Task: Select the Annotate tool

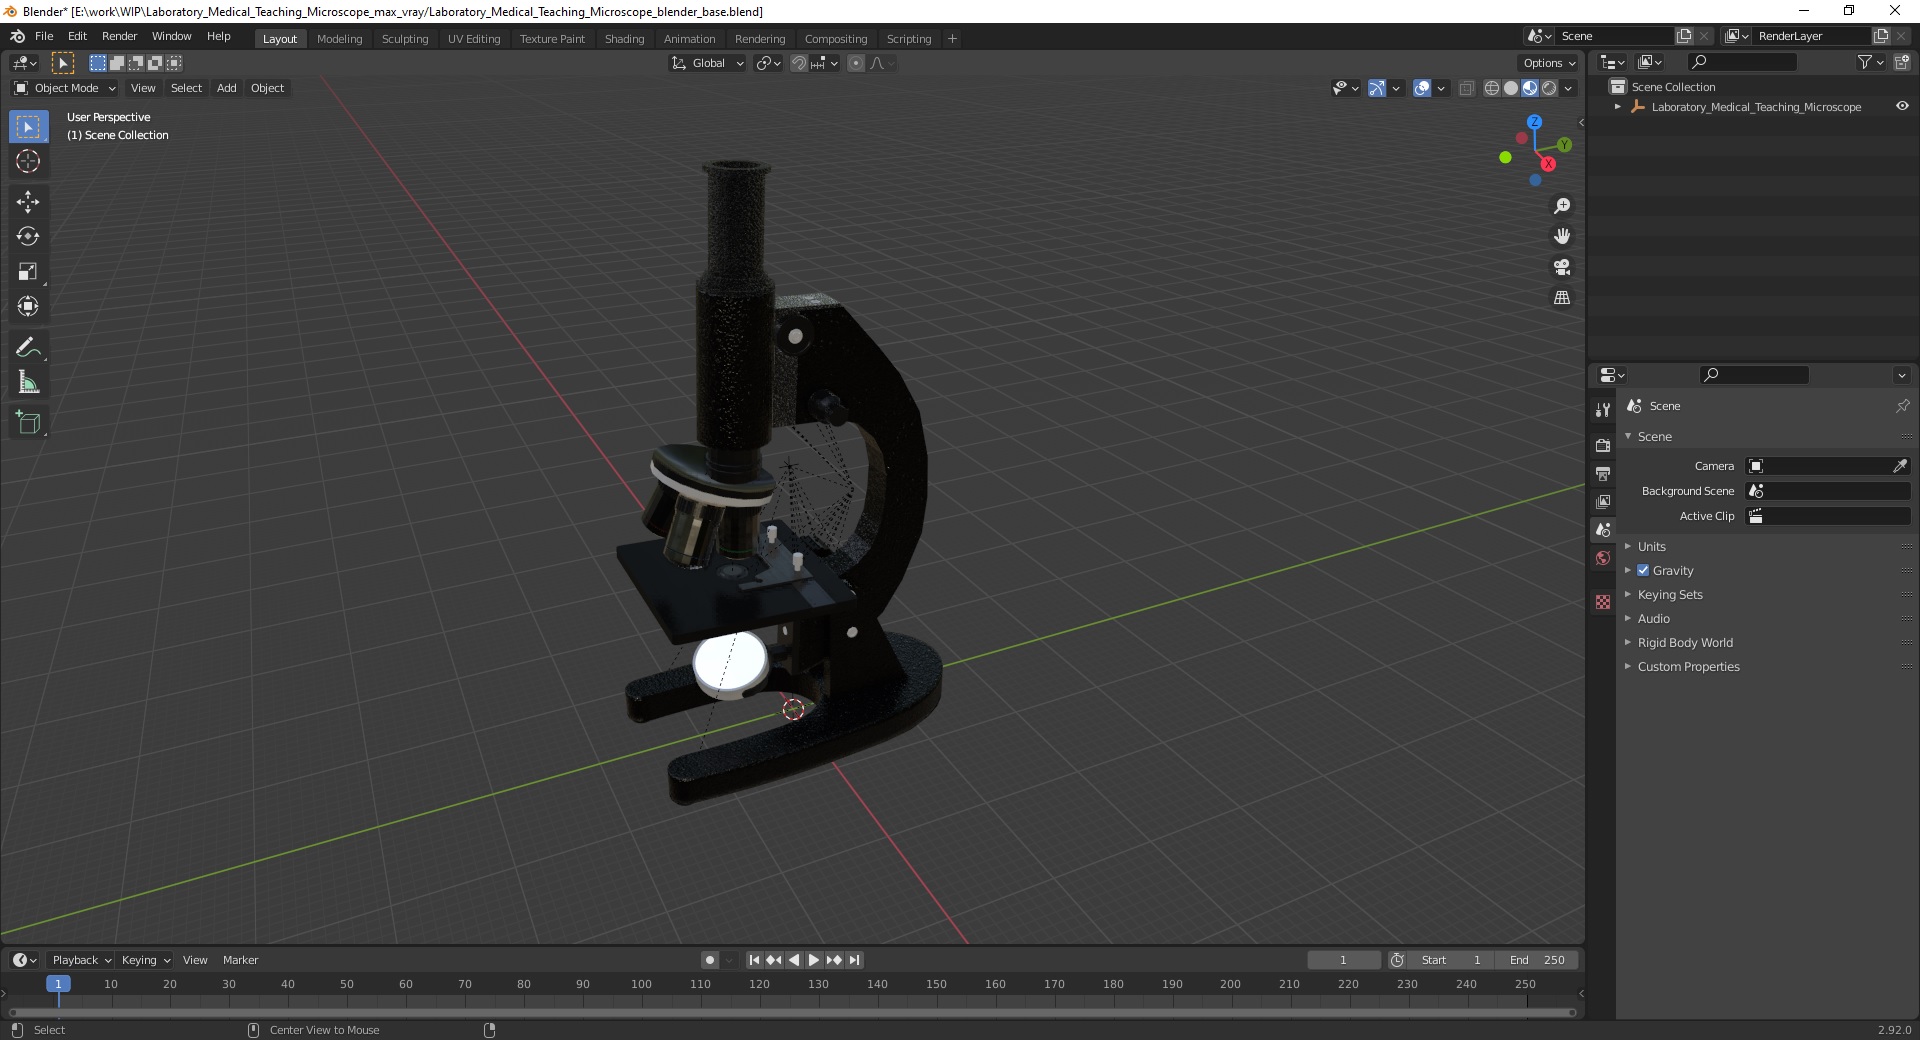Action: tap(28, 348)
